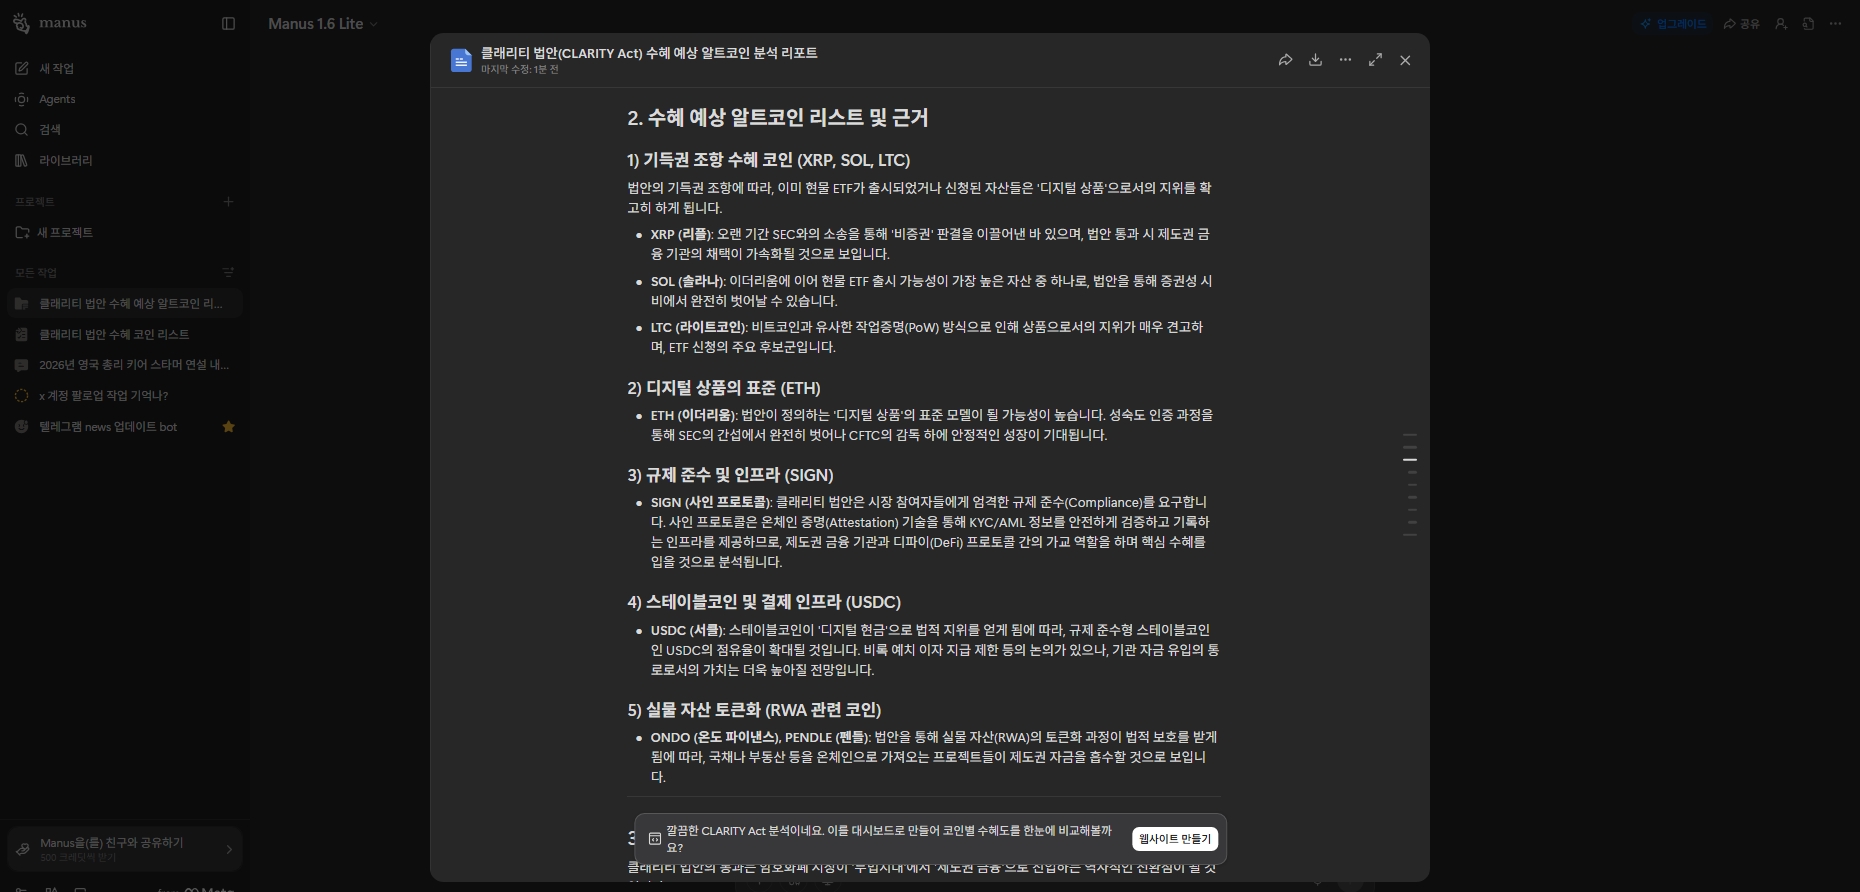Click the 웹사이트 만들기 button

tap(1174, 839)
